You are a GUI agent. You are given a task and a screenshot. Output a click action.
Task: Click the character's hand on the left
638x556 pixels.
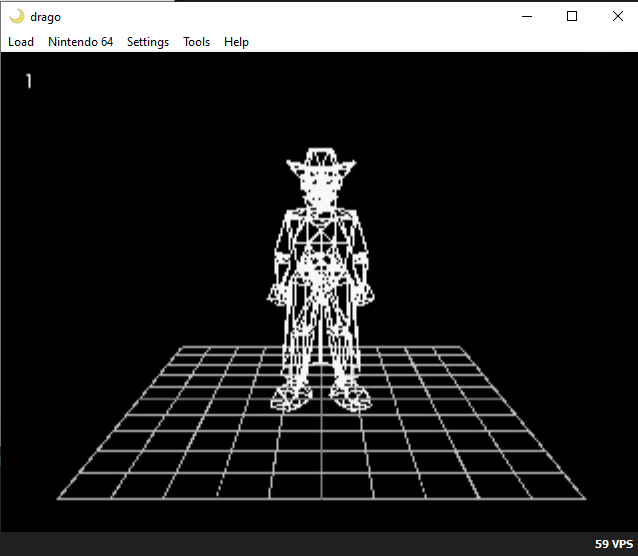click(277, 293)
